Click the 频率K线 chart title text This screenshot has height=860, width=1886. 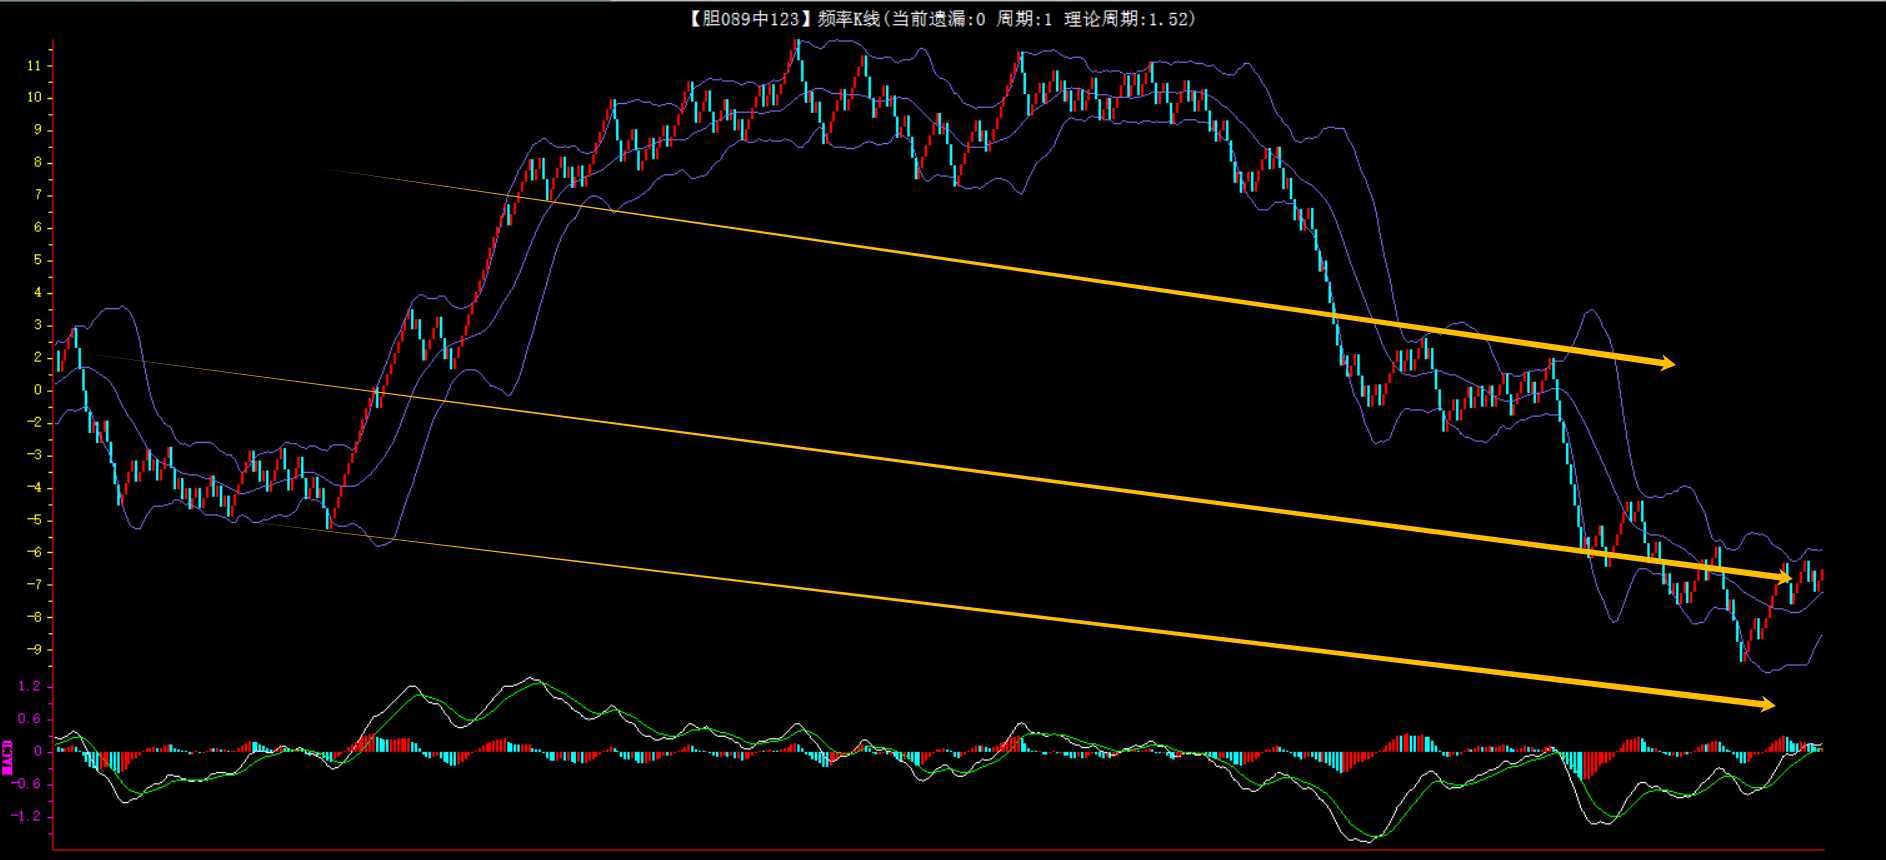[x=849, y=19]
